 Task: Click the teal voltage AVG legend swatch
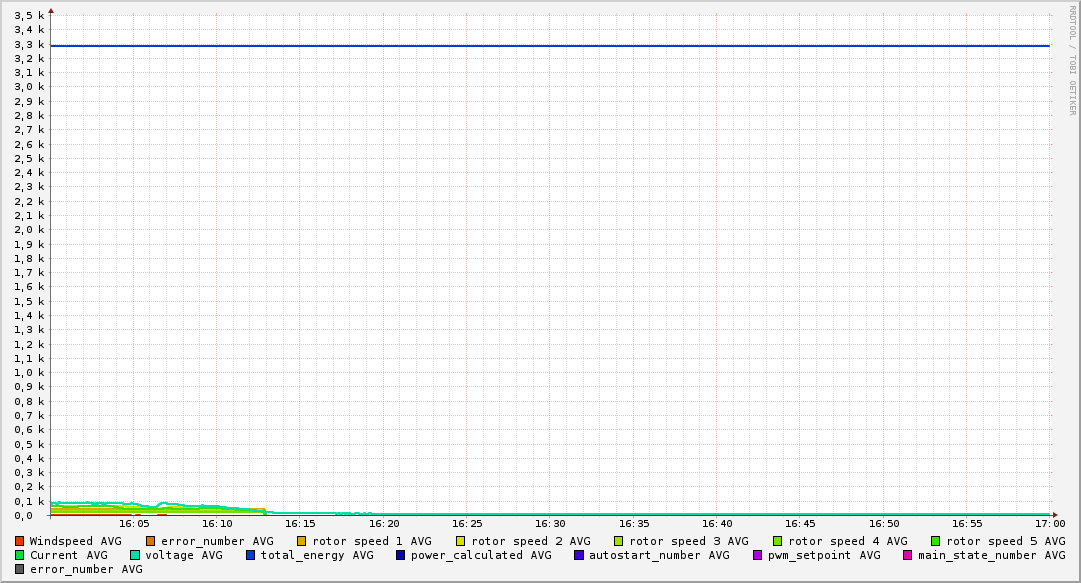coord(135,555)
